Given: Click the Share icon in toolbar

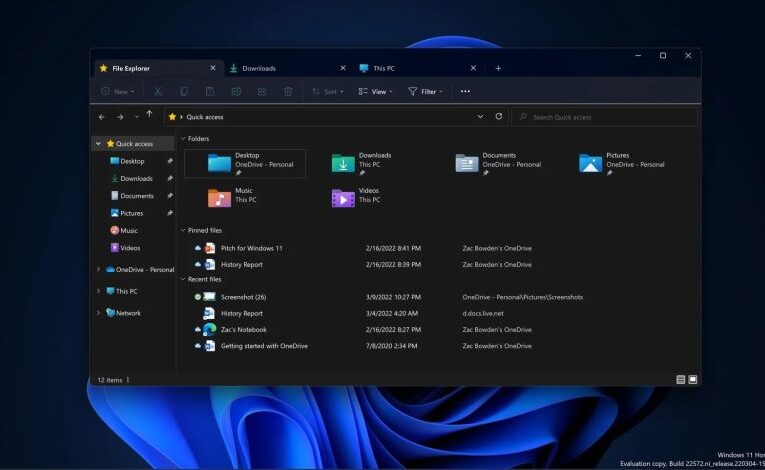Looking at the screenshot, I should [262, 91].
